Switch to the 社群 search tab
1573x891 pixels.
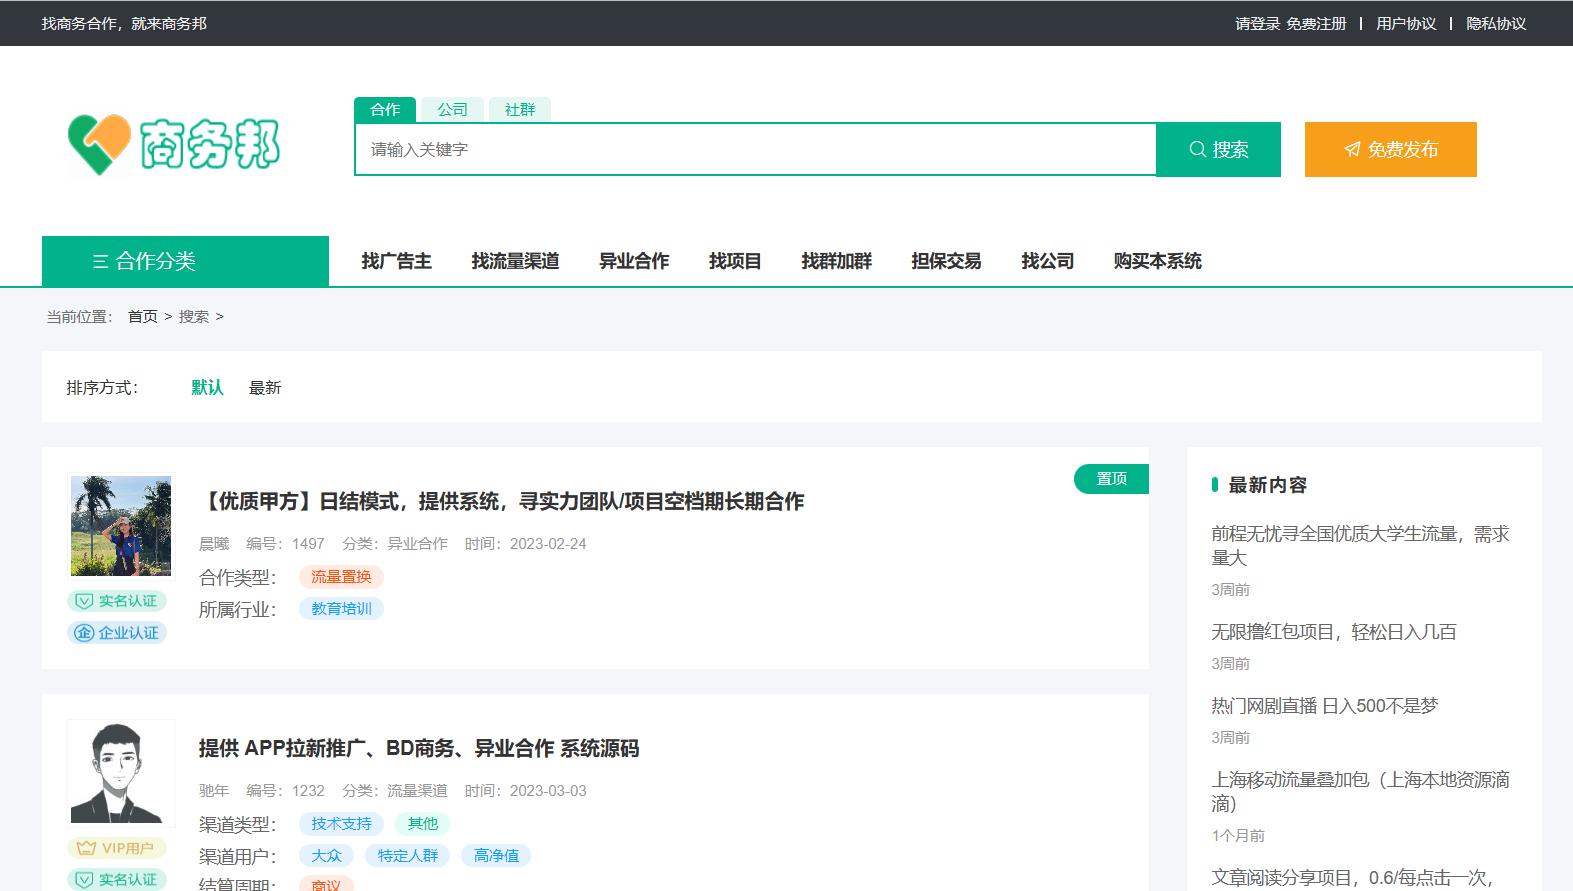pyautogui.click(x=519, y=110)
